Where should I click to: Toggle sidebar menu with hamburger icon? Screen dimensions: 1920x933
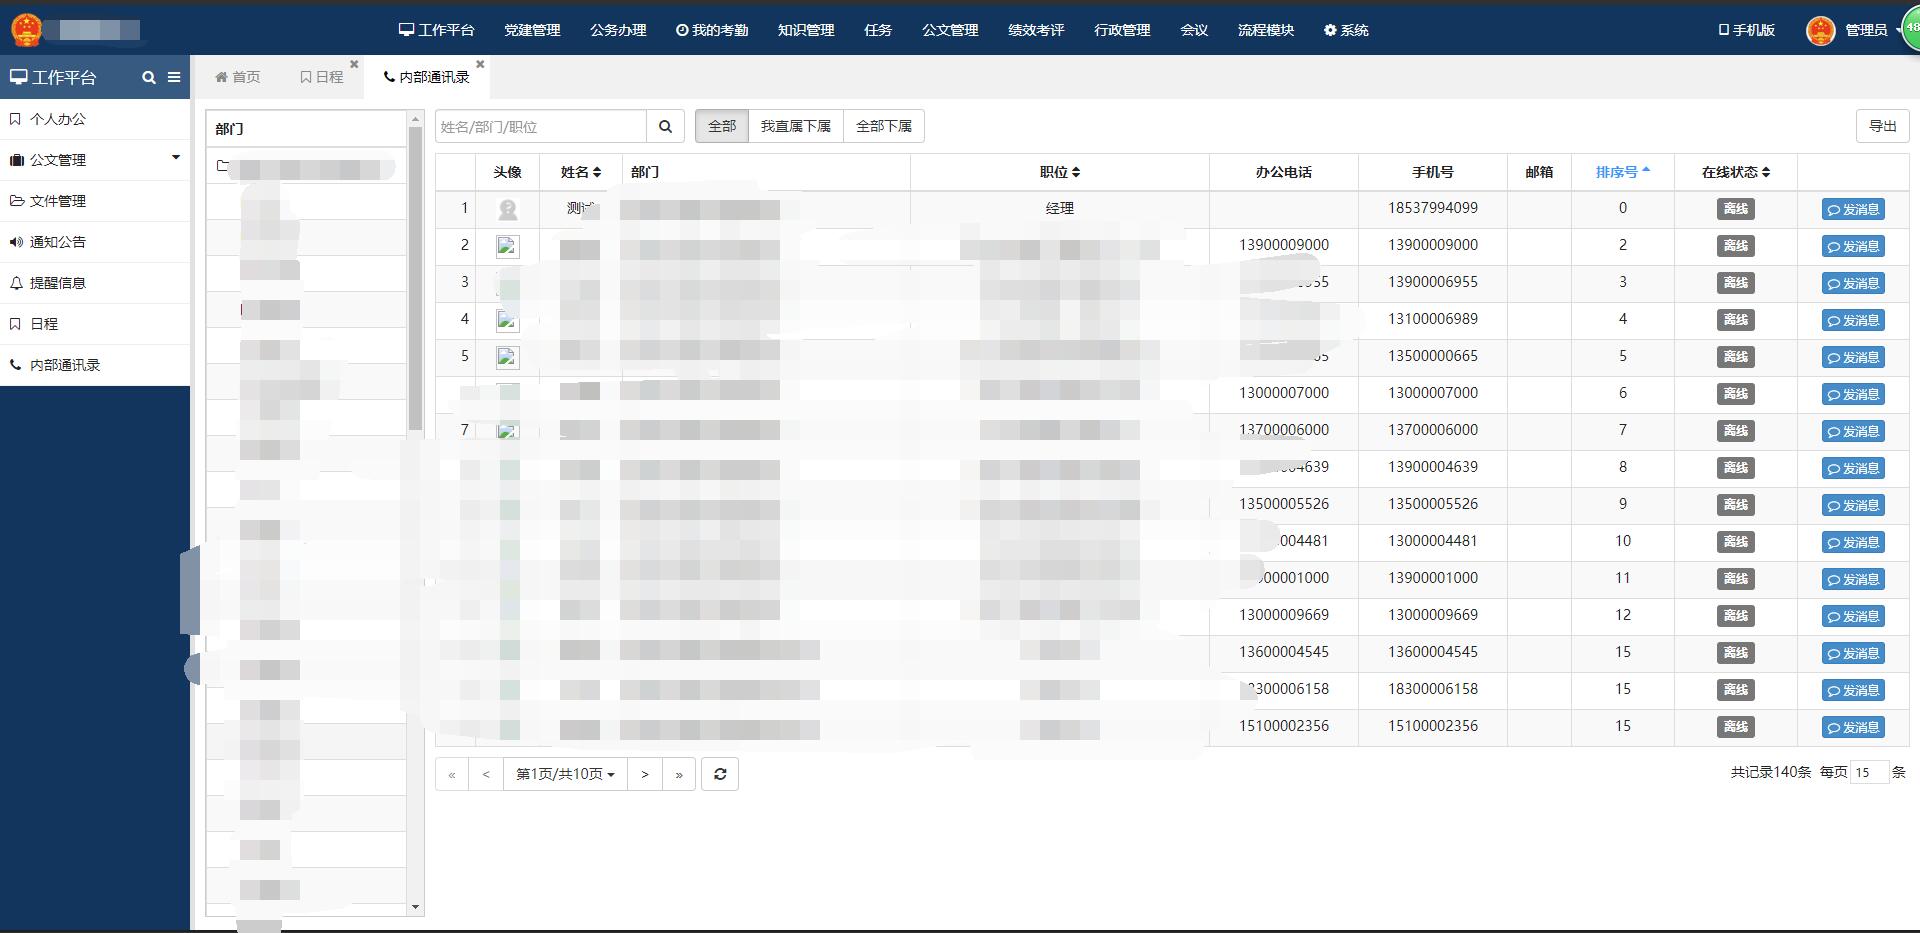coord(174,77)
